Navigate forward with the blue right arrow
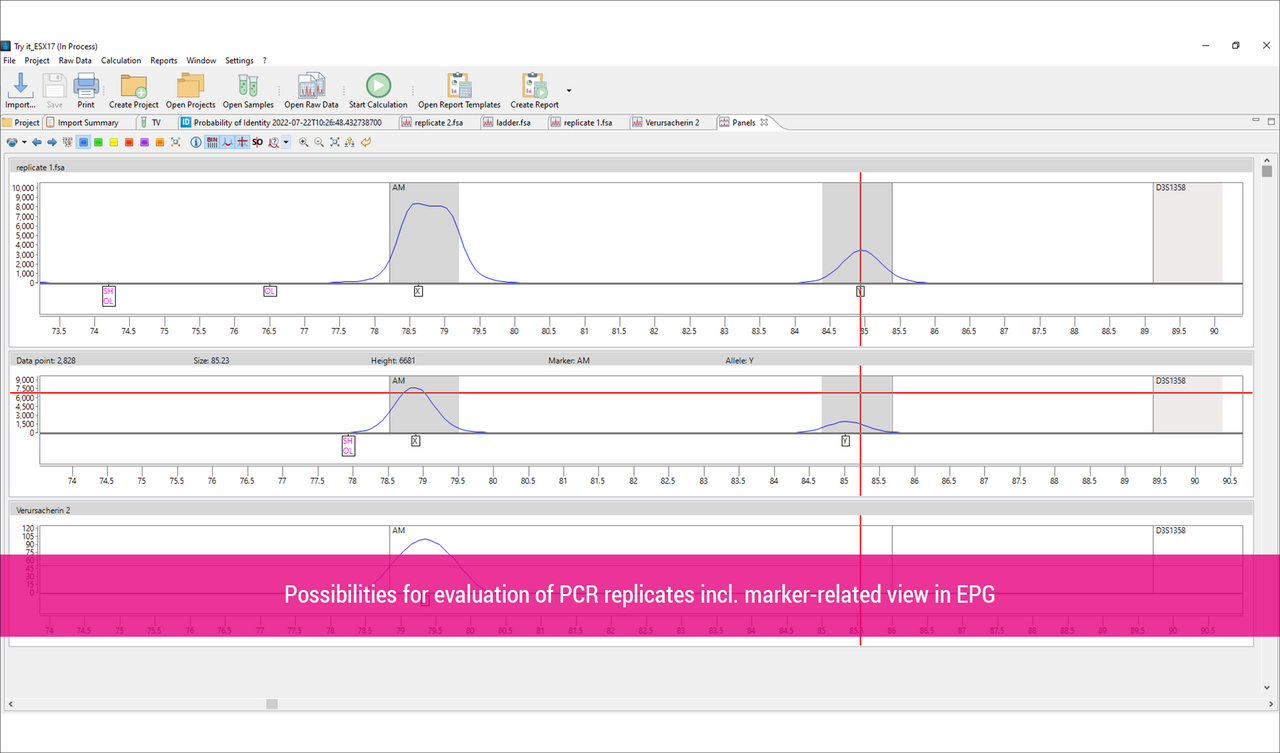 pos(52,142)
